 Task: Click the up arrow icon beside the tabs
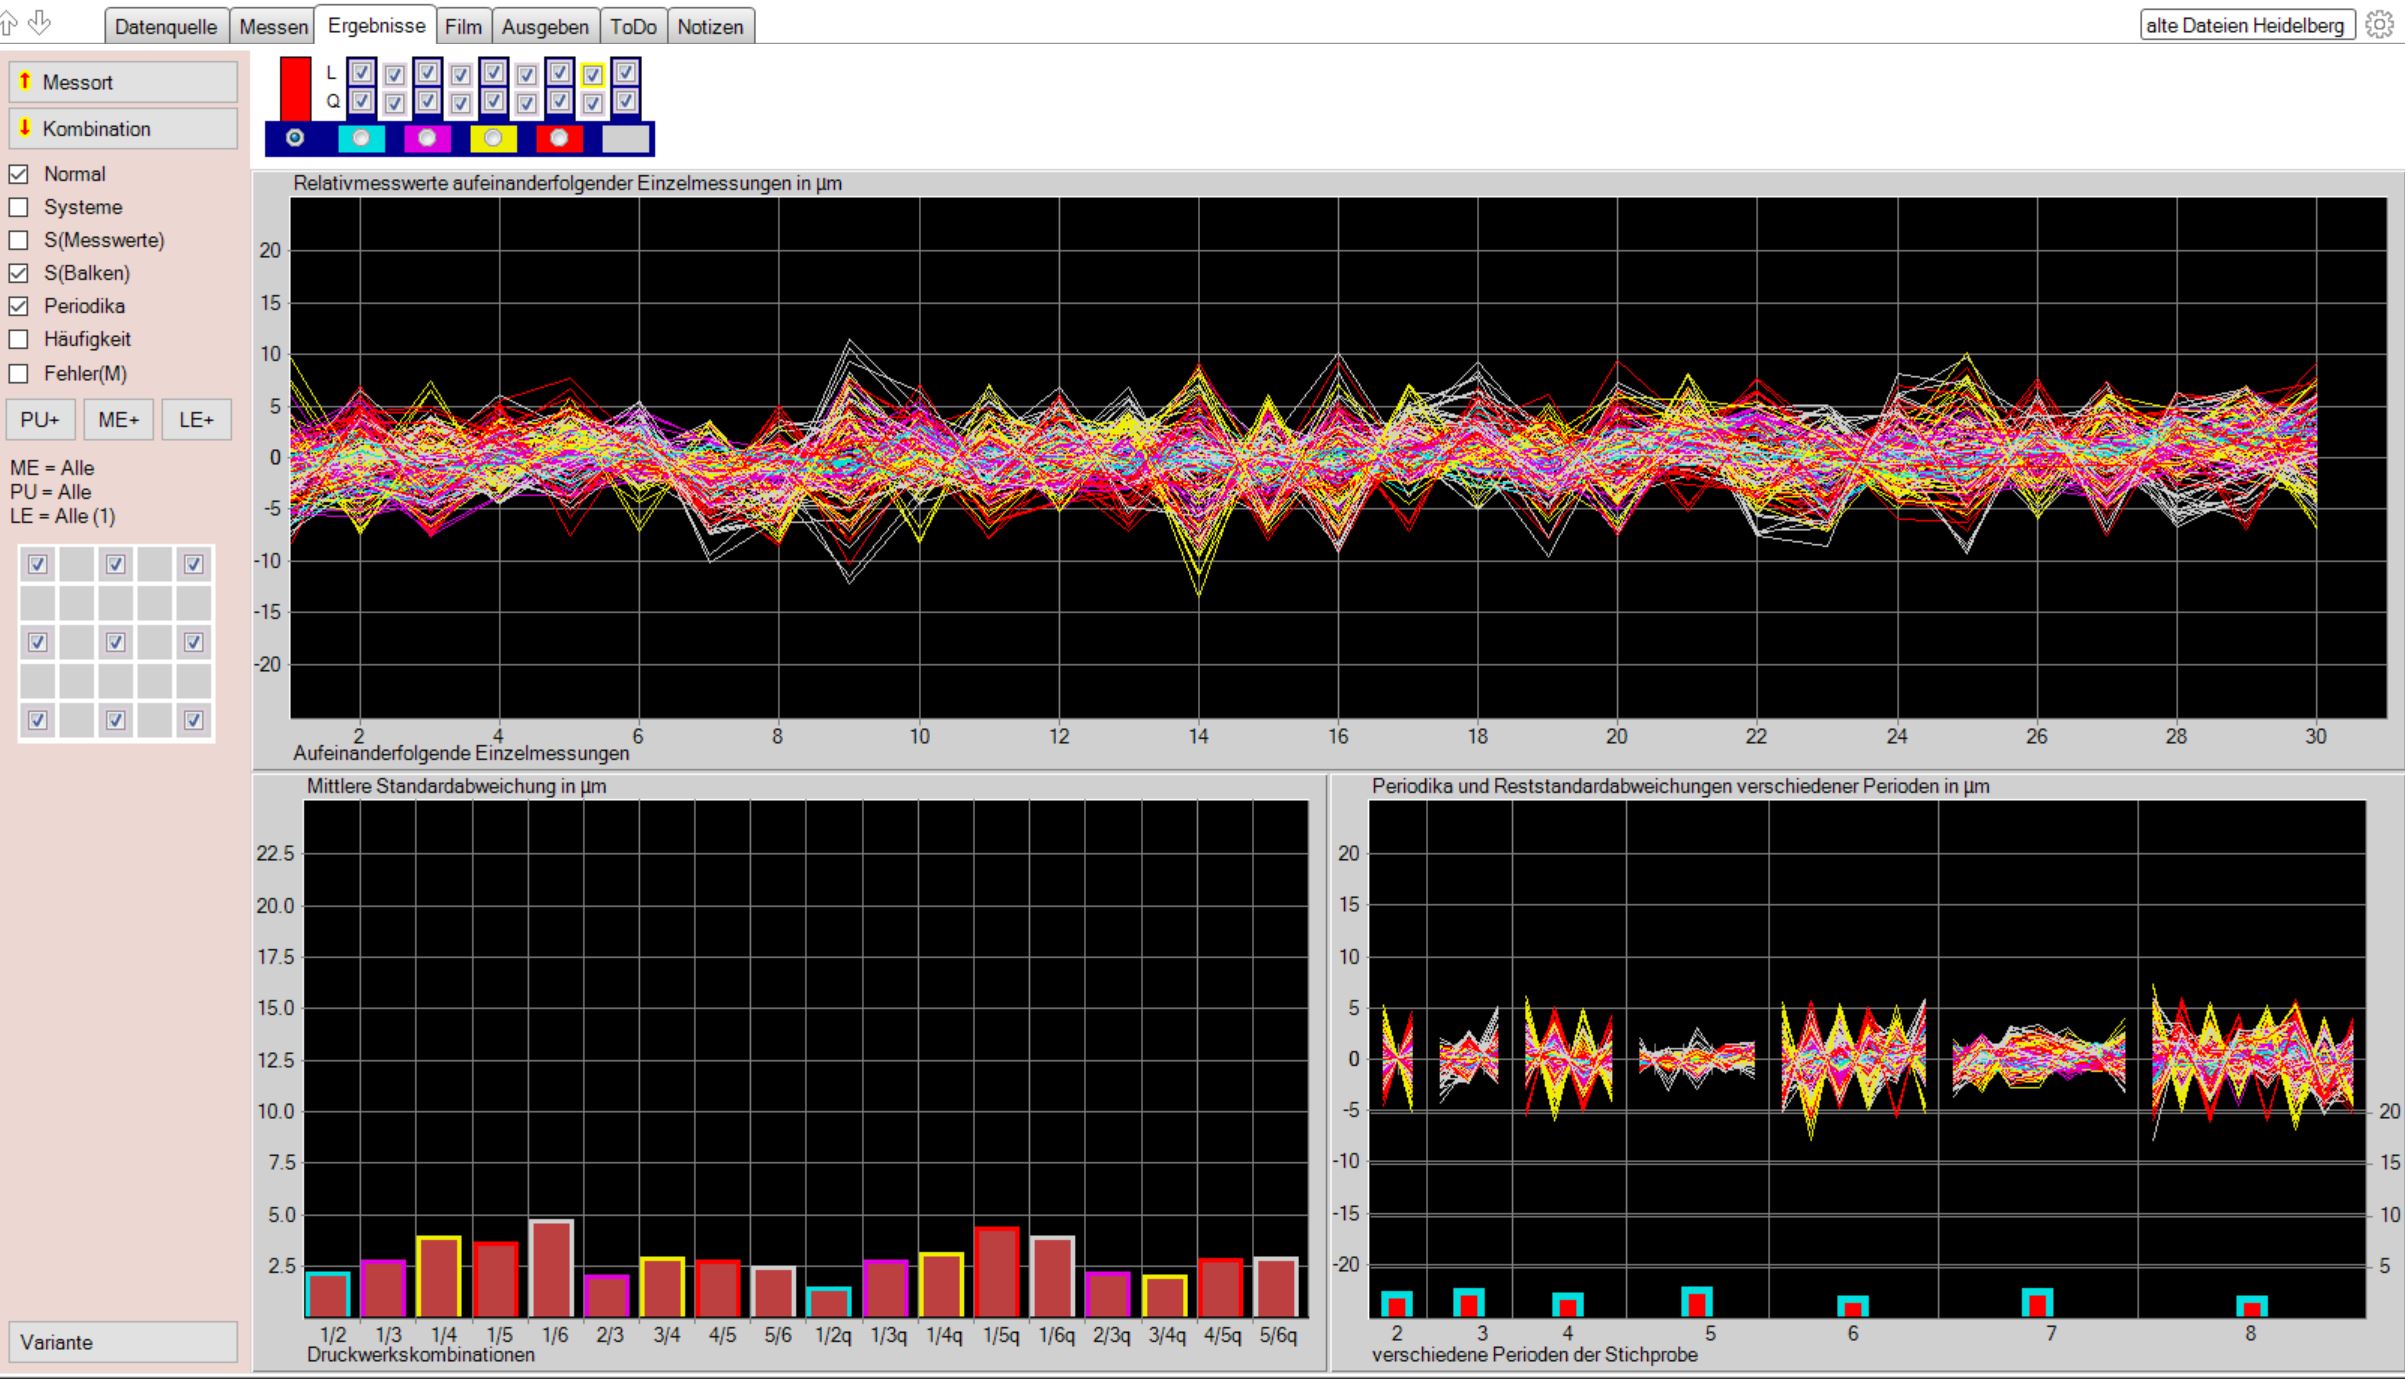[x=9, y=22]
